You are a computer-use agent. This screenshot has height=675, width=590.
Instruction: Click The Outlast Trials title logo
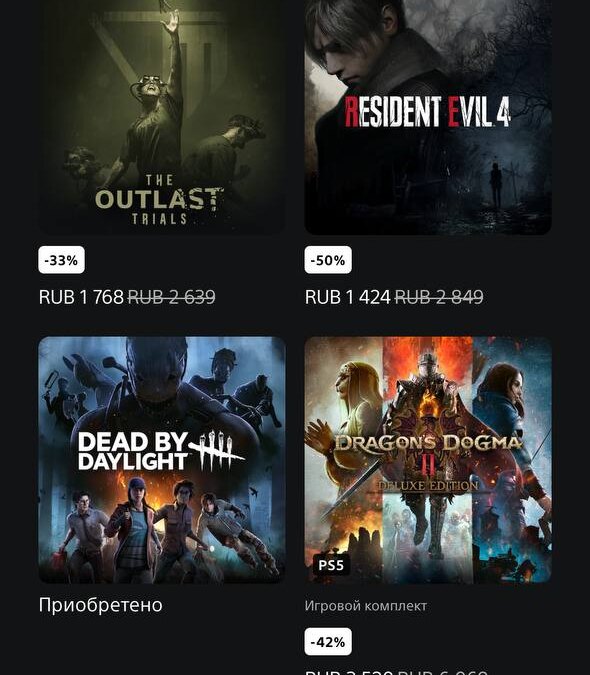pos(159,200)
